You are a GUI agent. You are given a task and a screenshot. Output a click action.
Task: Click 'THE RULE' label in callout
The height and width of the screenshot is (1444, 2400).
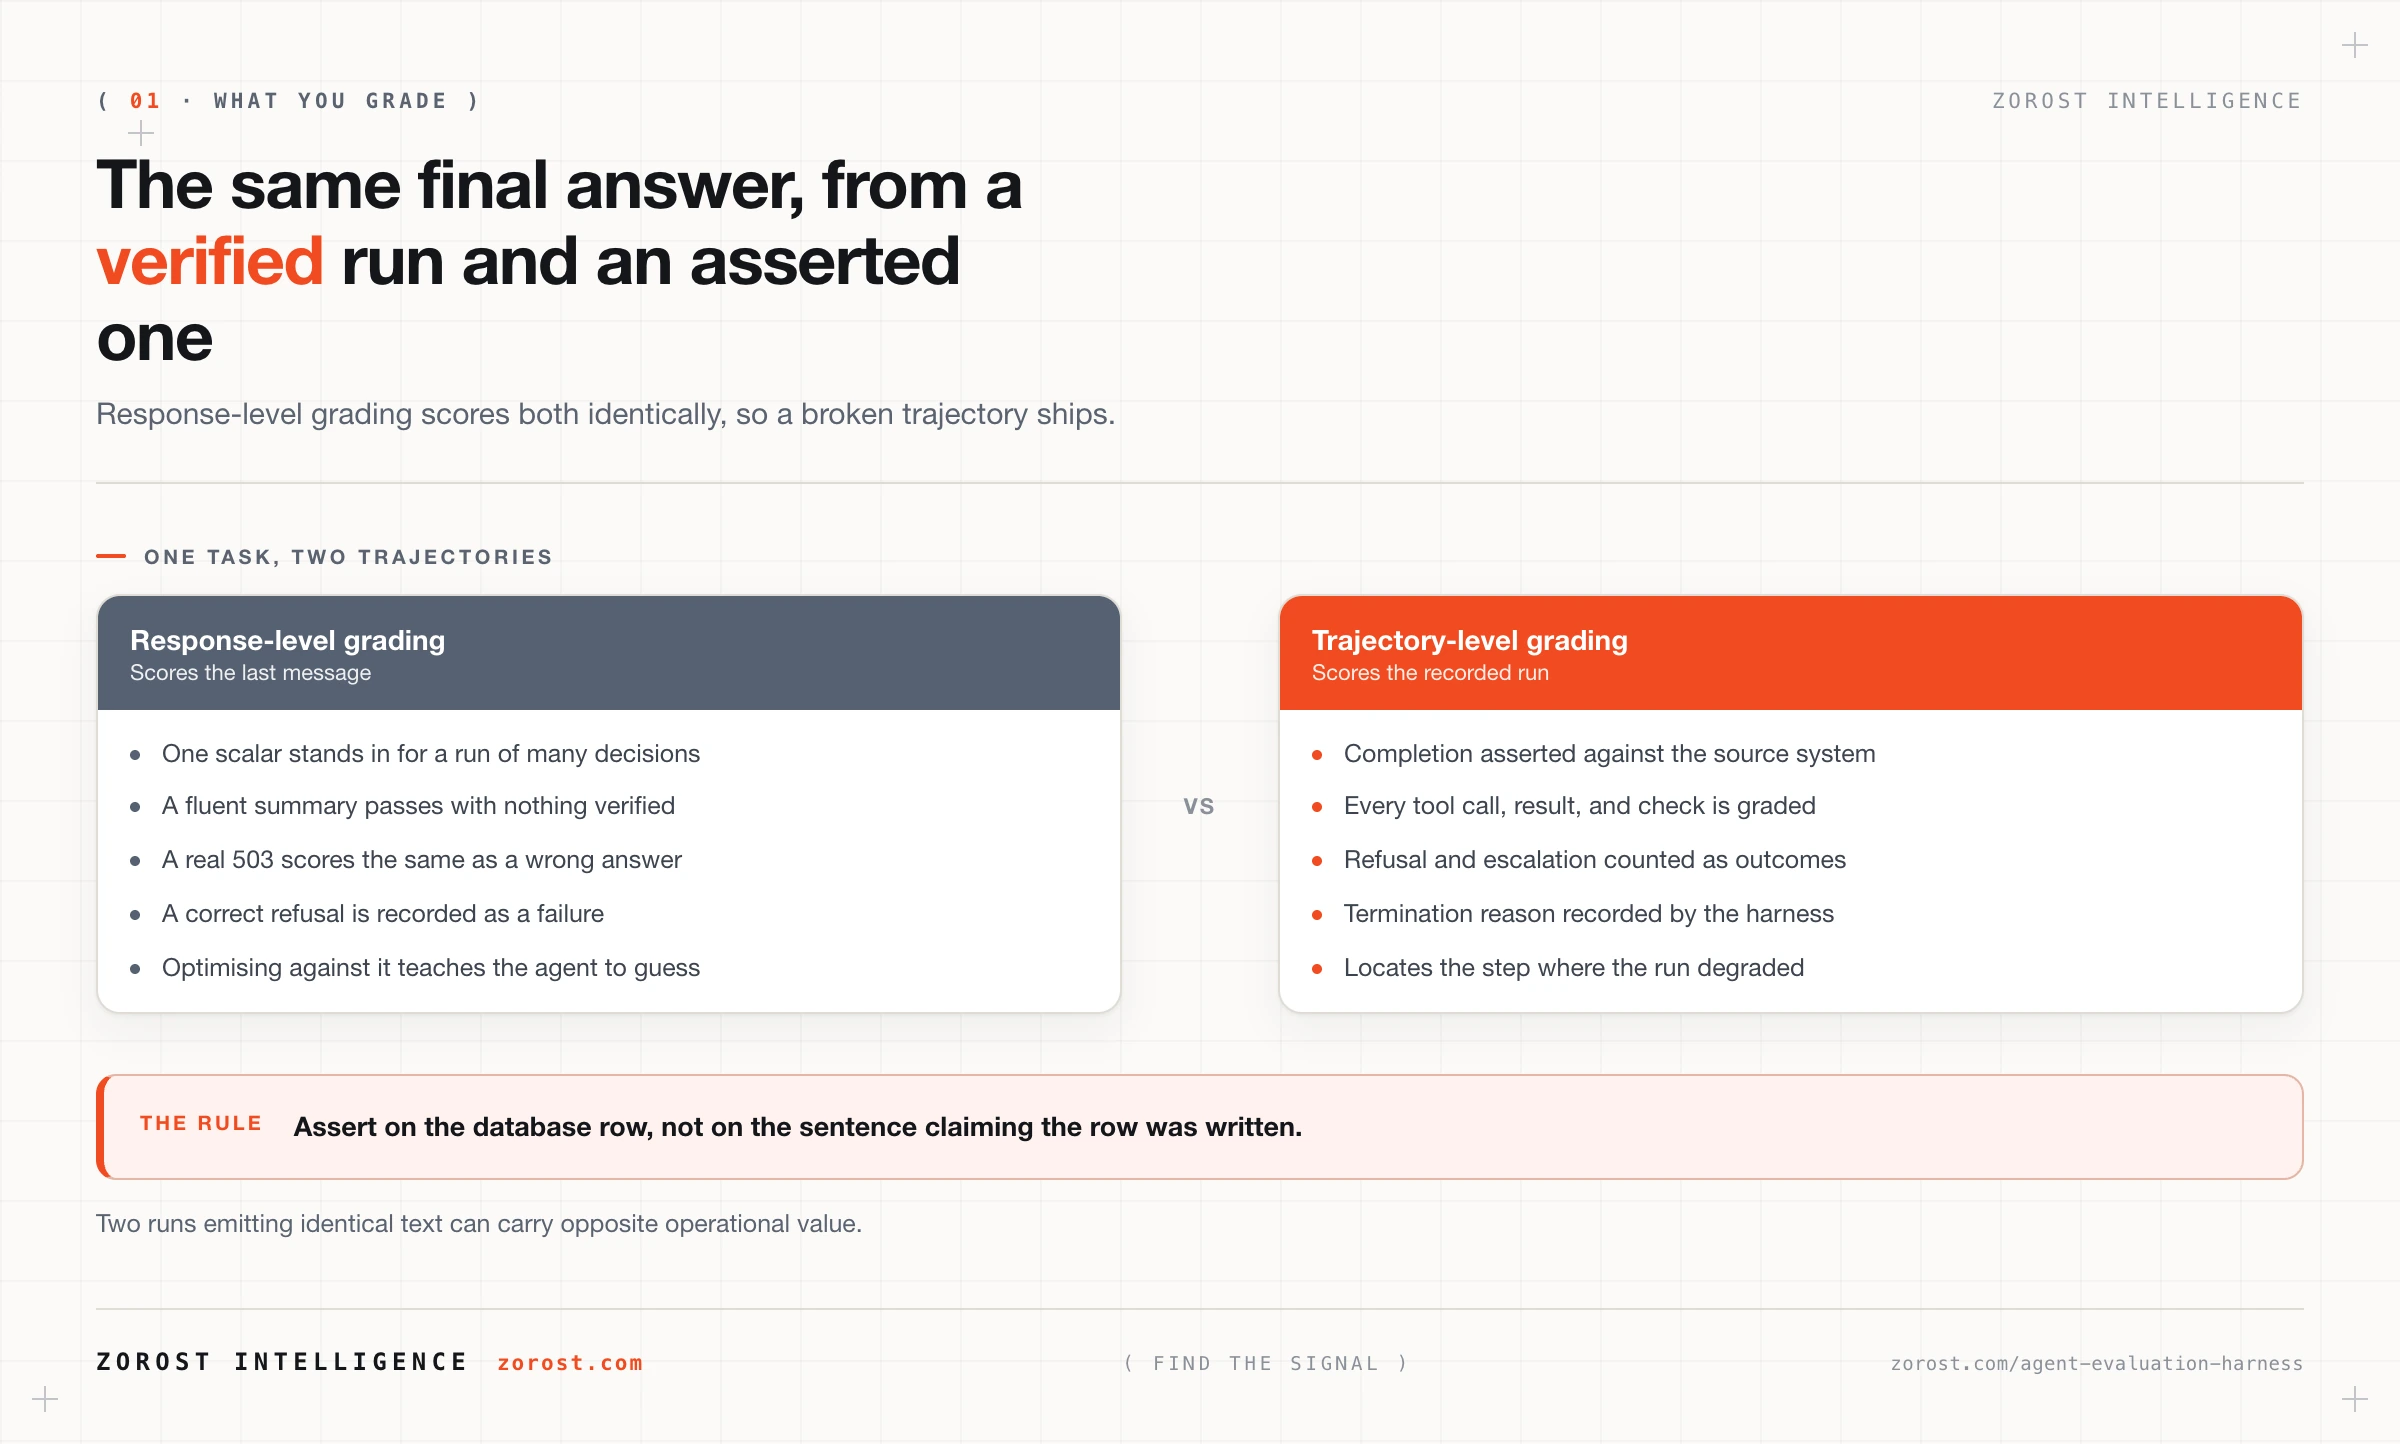[201, 1123]
